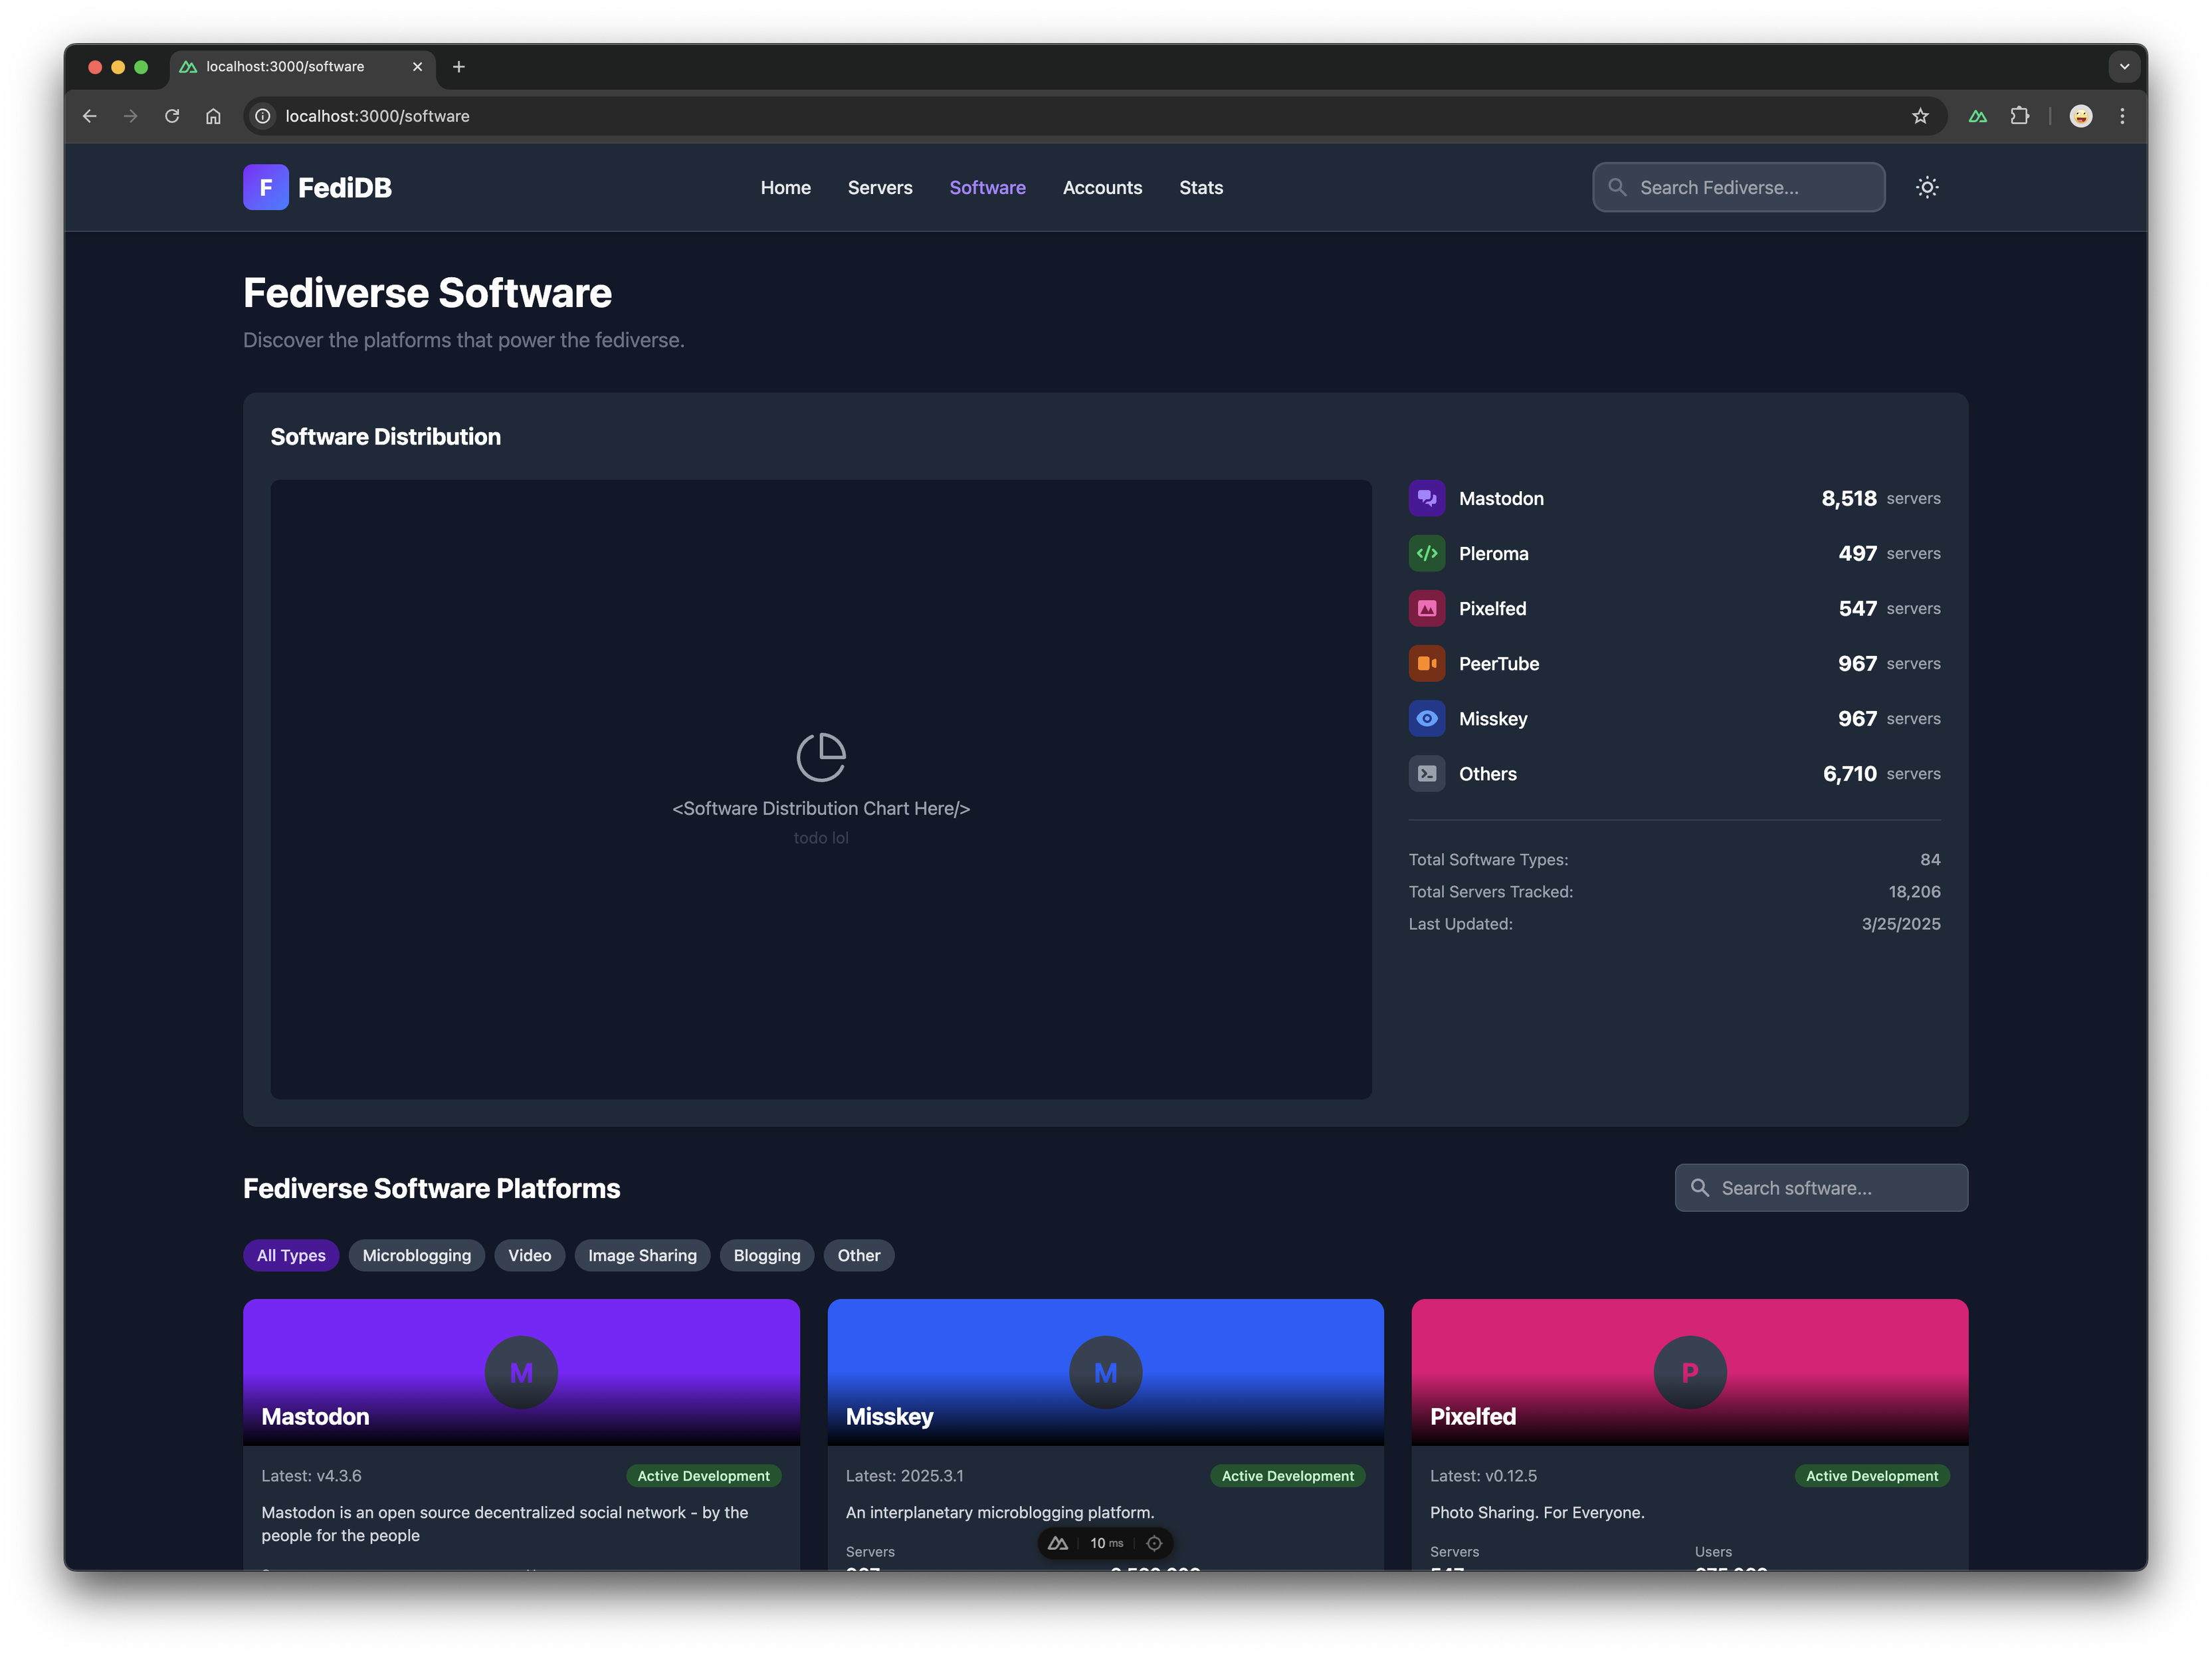This screenshot has height=1656, width=2212.
Task: Click the 10 ms timing label in DevTools overlay
Action: (x=1106, y=1543)
